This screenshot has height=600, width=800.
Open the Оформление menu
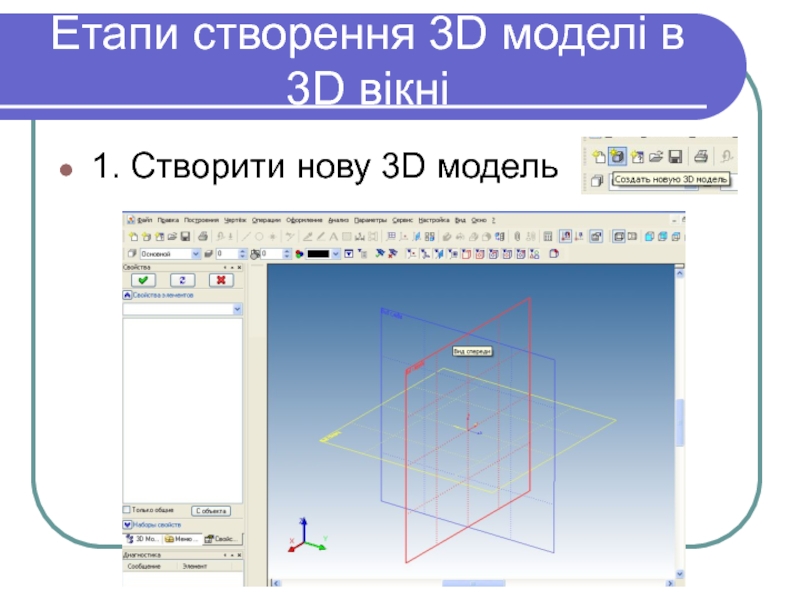[304, 220]
